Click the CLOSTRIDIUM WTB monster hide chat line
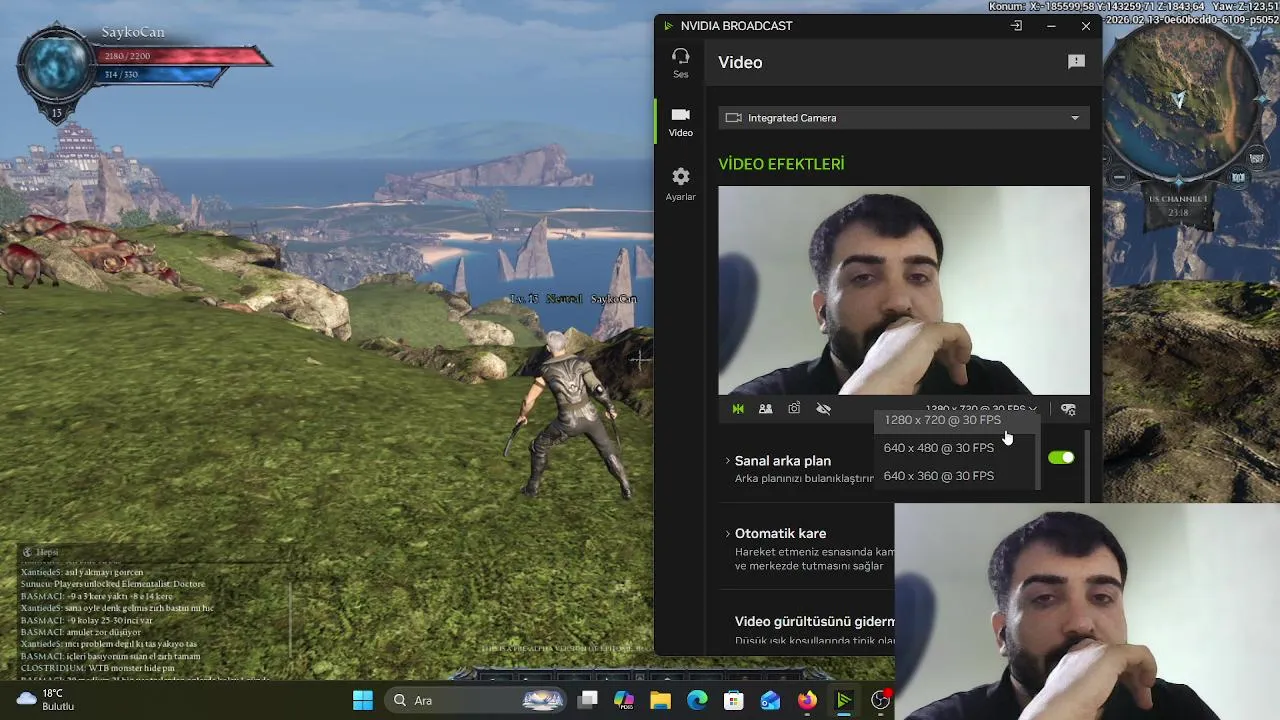1280x720 pixels. [x=98, y=668]
